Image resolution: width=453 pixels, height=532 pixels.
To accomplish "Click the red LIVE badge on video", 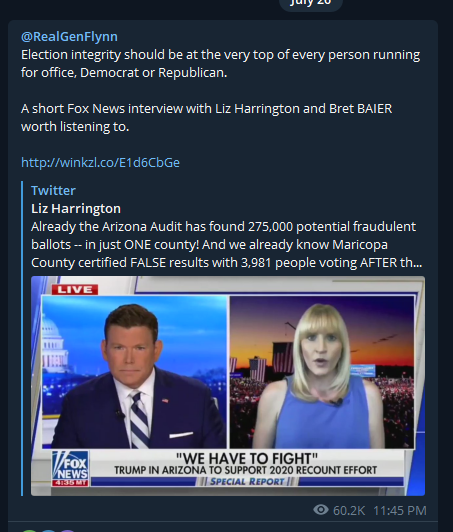I will (x=75, y=289).
